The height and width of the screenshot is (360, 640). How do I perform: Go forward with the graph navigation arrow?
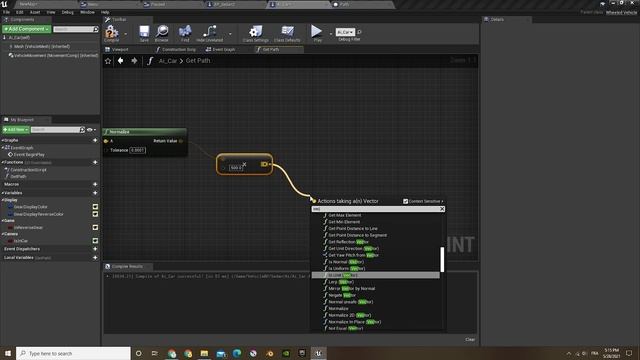point(134,61)
